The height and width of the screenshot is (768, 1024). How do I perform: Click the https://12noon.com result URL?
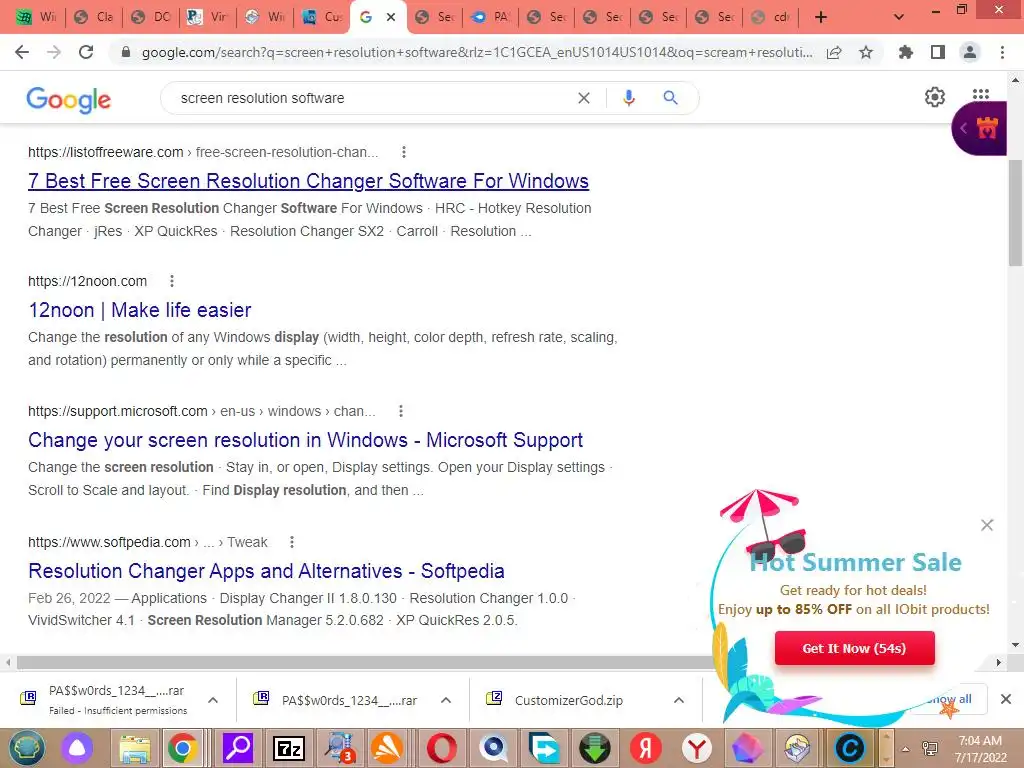88,281
